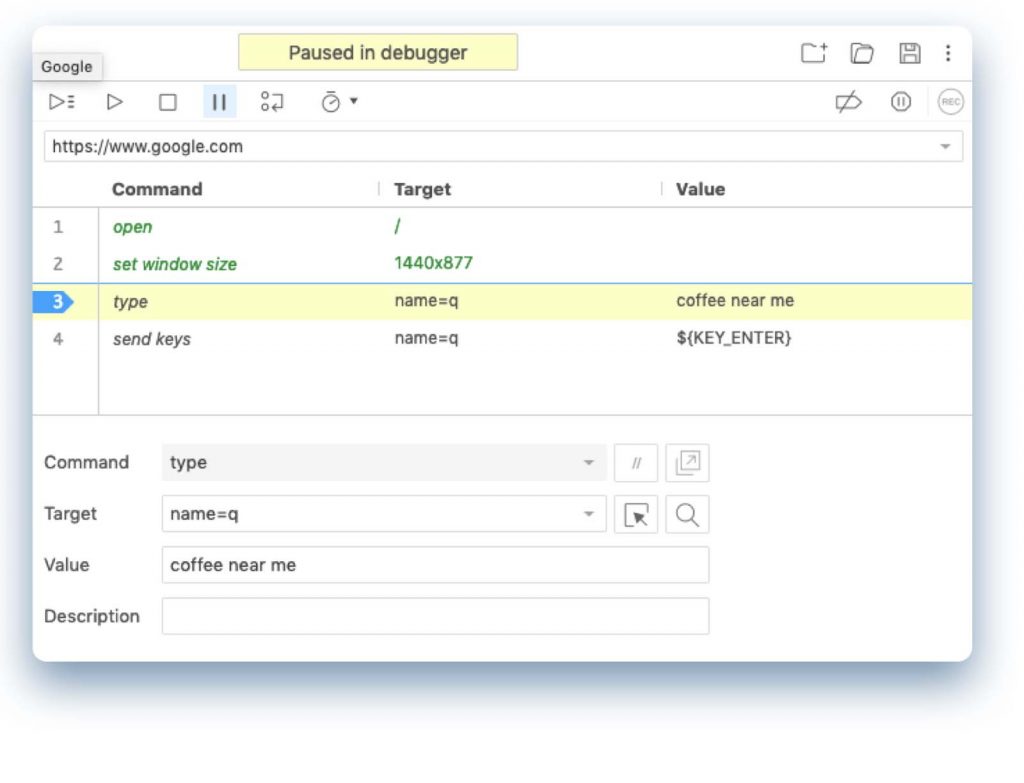Stop test execution with the square icon
The image size is (1024, 783).
(168, 102)
